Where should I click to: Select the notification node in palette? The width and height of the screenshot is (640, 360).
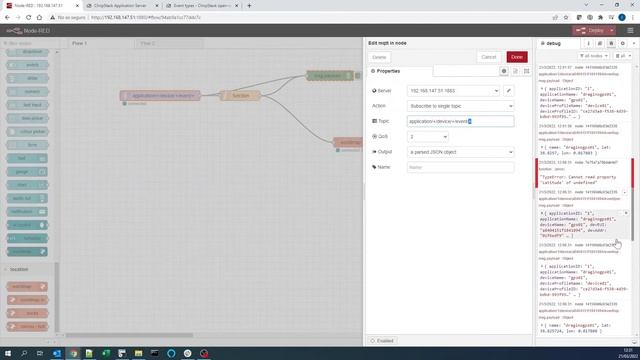coord(27,212)
